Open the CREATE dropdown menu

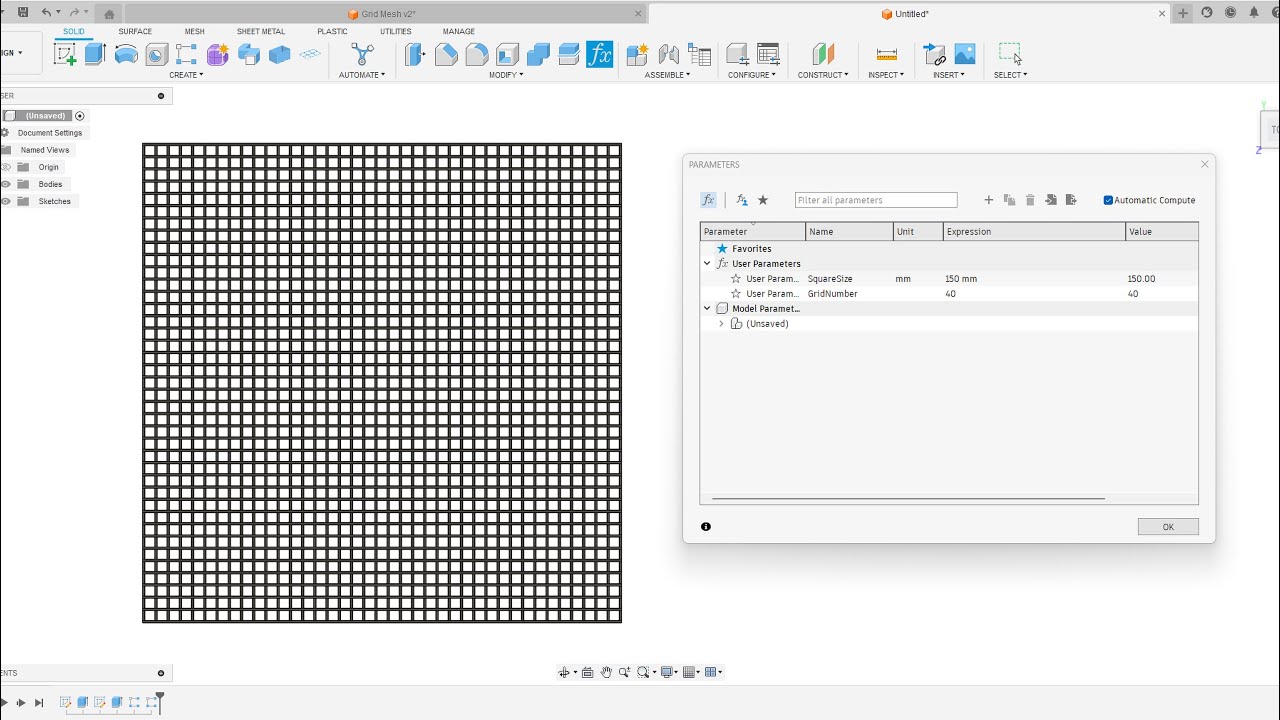click(x=186, y=75)
